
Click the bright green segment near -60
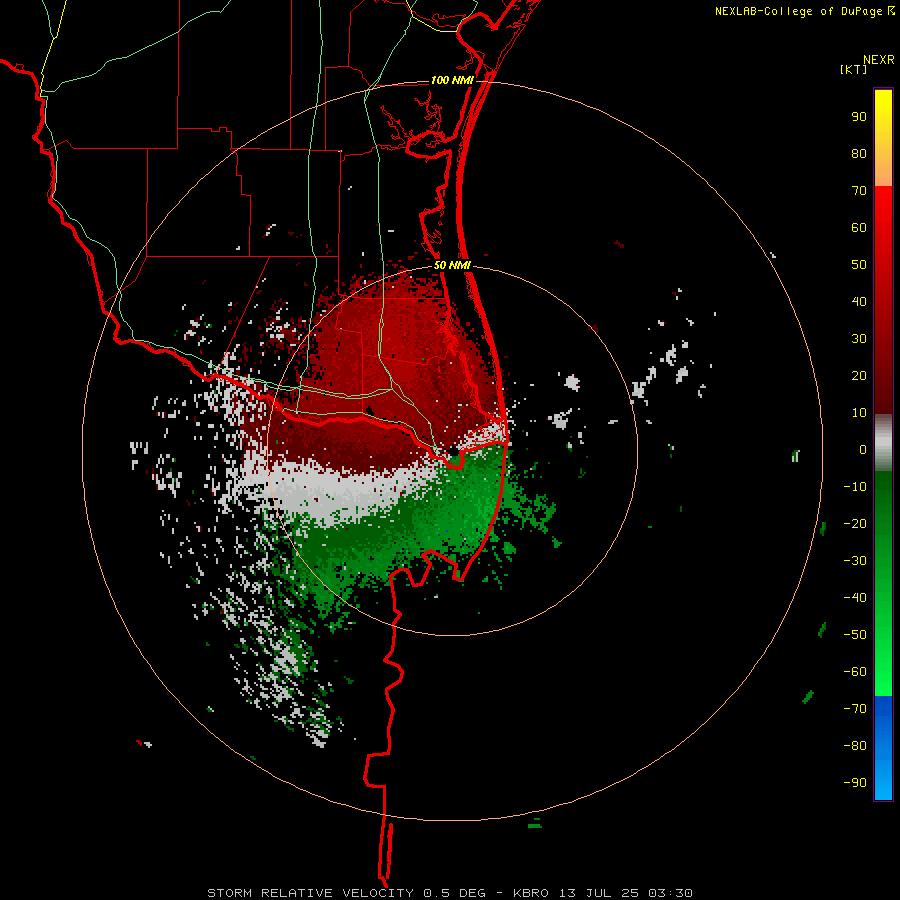[883, 677]
